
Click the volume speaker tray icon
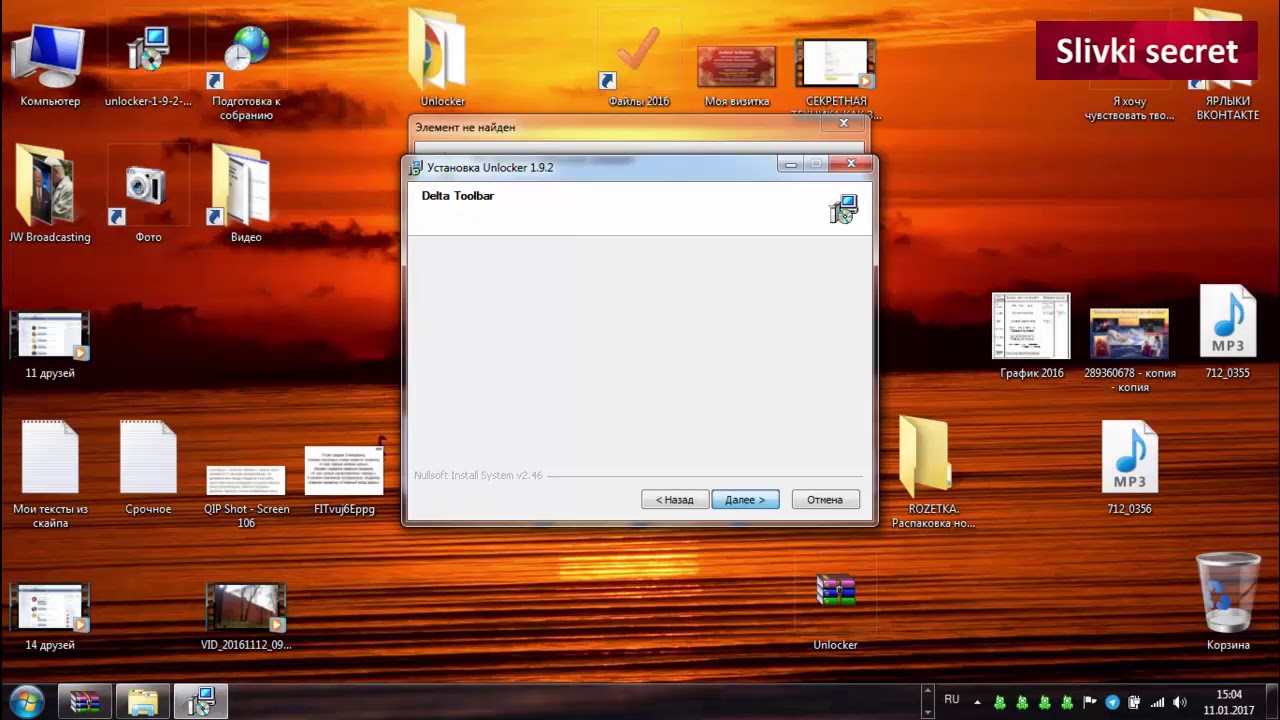pos(1180,702)
